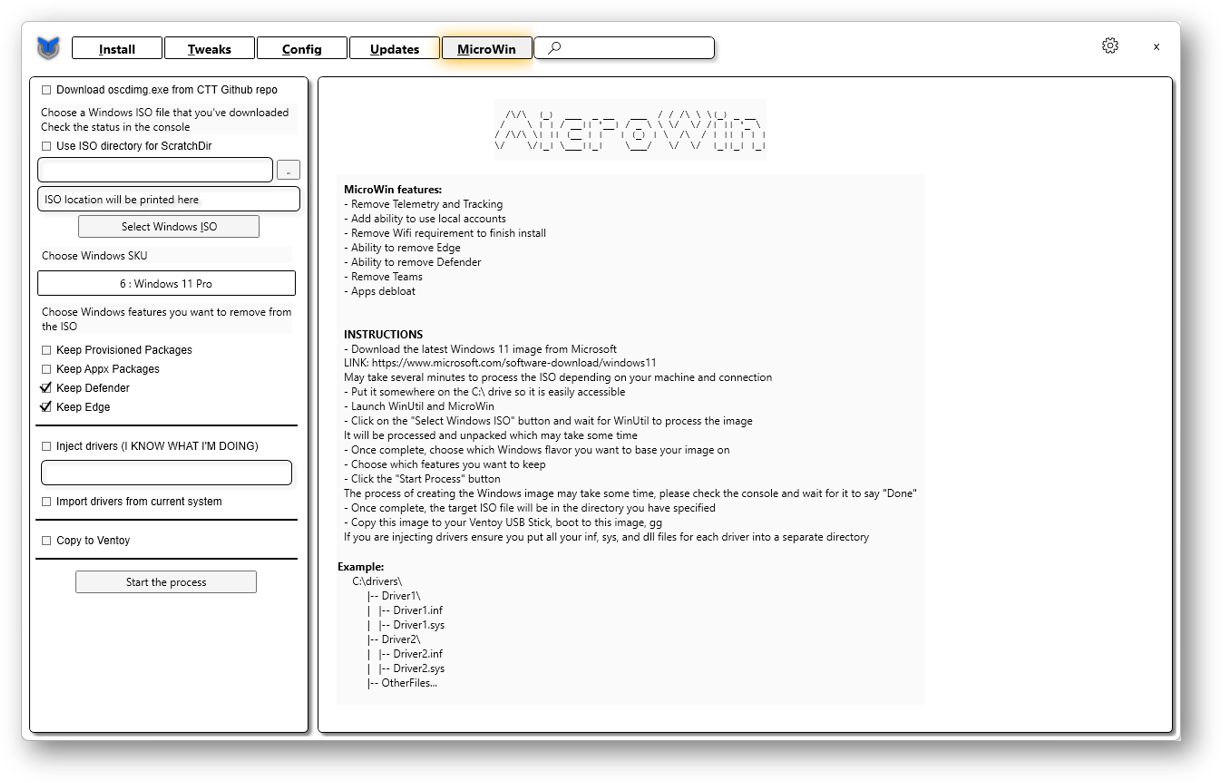Uncheck the Keep Defender checkbox
Image resolution: width=1223 pixels, height=783 pixels.
click(46, 388)
